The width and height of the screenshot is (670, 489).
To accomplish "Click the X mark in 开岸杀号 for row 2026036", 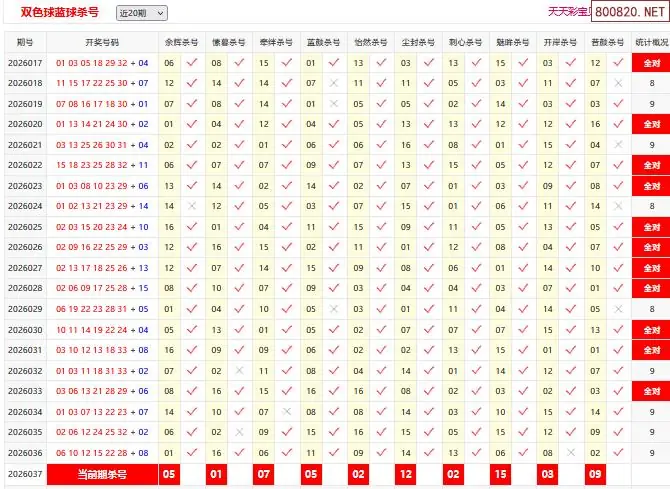I will click(x=571, y=452).
